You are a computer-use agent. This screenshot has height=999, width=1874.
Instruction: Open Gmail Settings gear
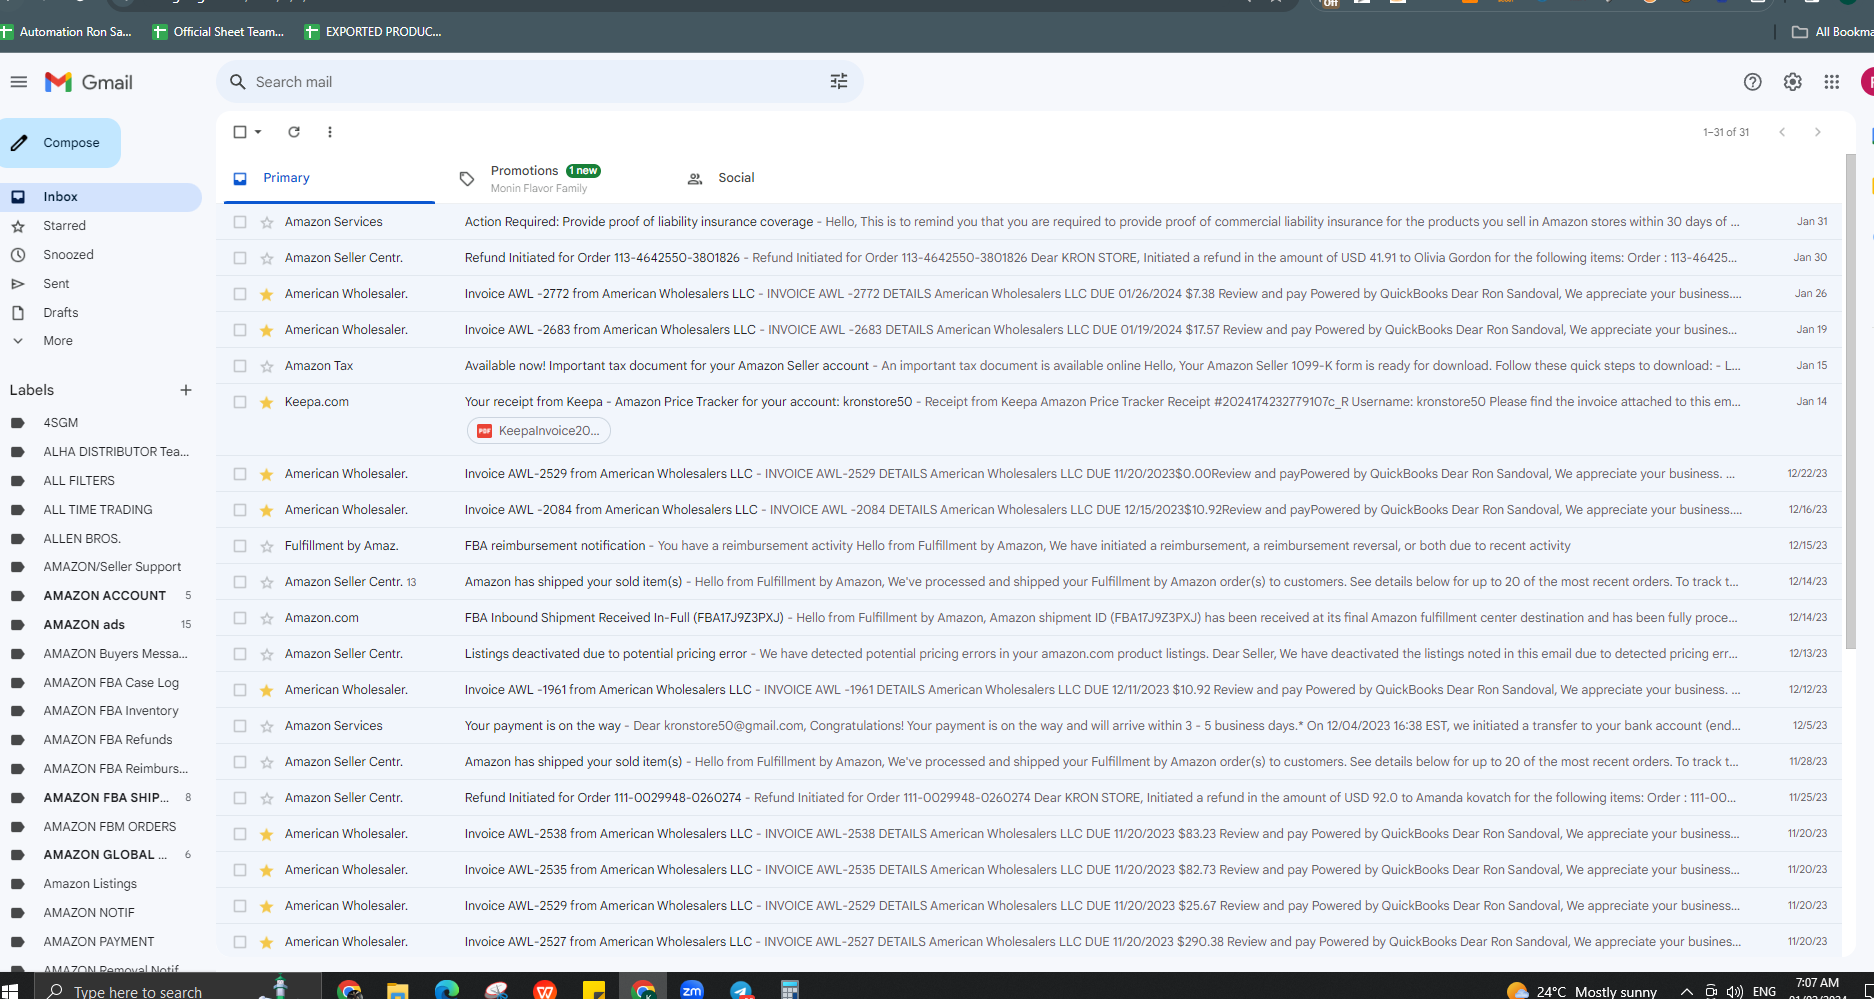[x=1792, y=82]
